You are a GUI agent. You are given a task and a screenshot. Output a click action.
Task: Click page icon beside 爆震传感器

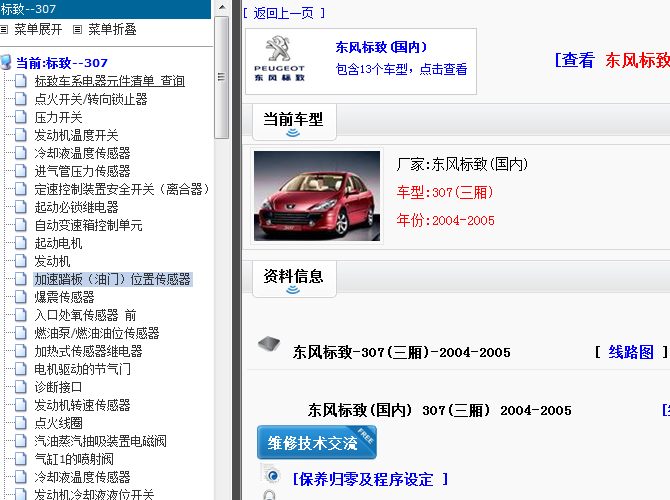21,296
